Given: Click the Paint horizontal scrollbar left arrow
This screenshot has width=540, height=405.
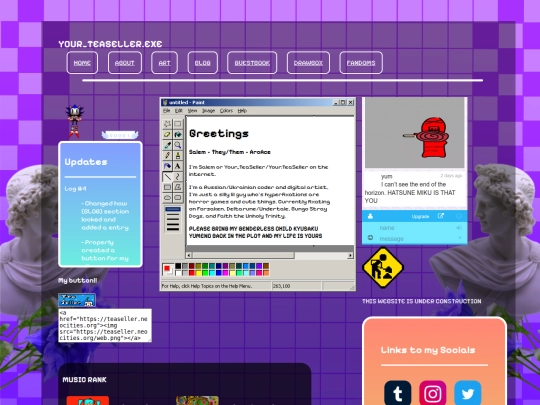Looking at the screenshot, I should (x=189, y=255).
